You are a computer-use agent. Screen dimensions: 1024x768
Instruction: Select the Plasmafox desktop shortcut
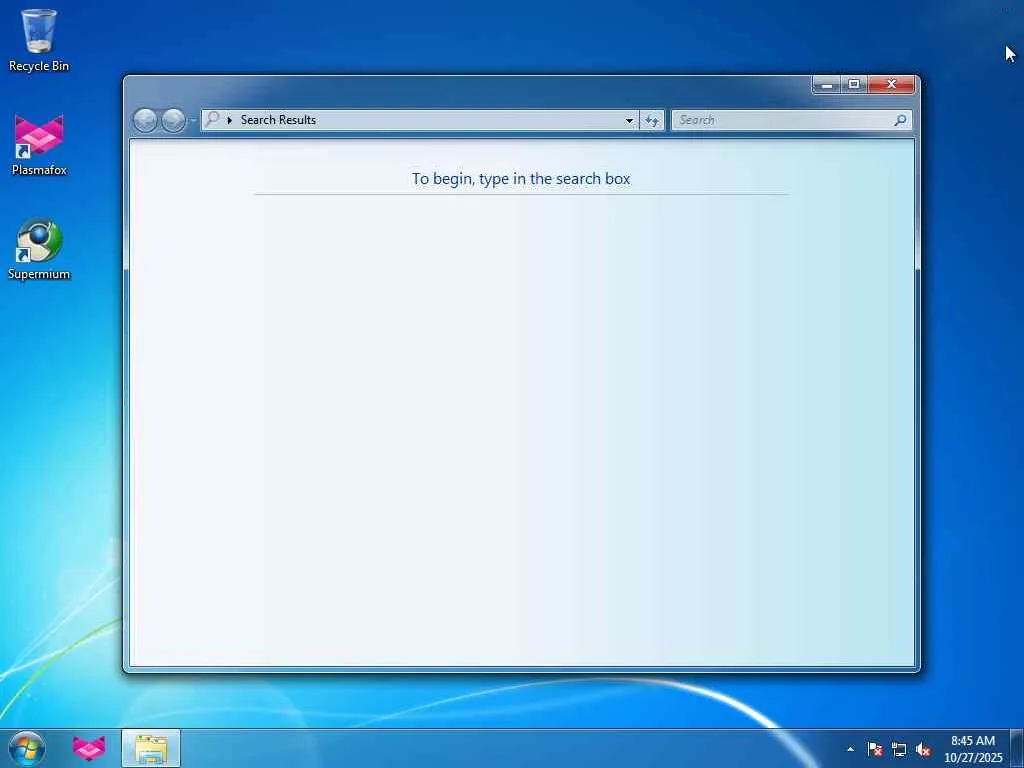tap(39, 145)
